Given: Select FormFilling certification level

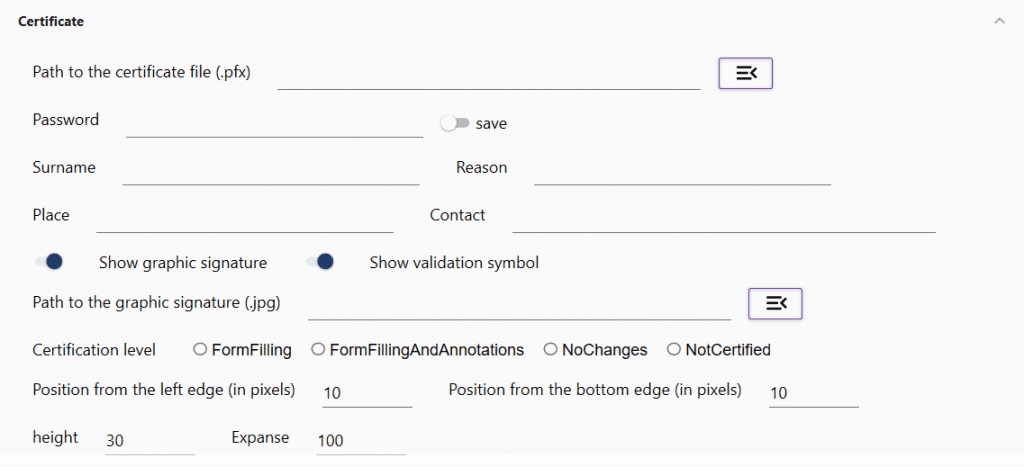Looking at the screenshot, I should point(200,350).
